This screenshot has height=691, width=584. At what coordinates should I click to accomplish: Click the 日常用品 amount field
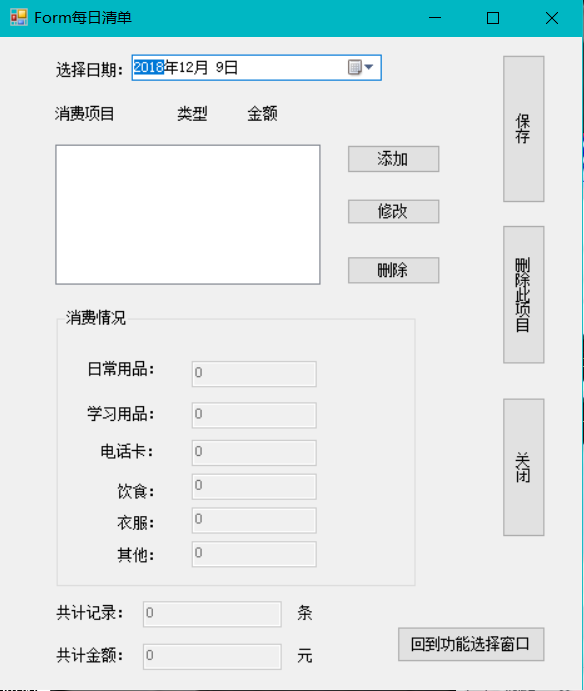click(254, 374)
